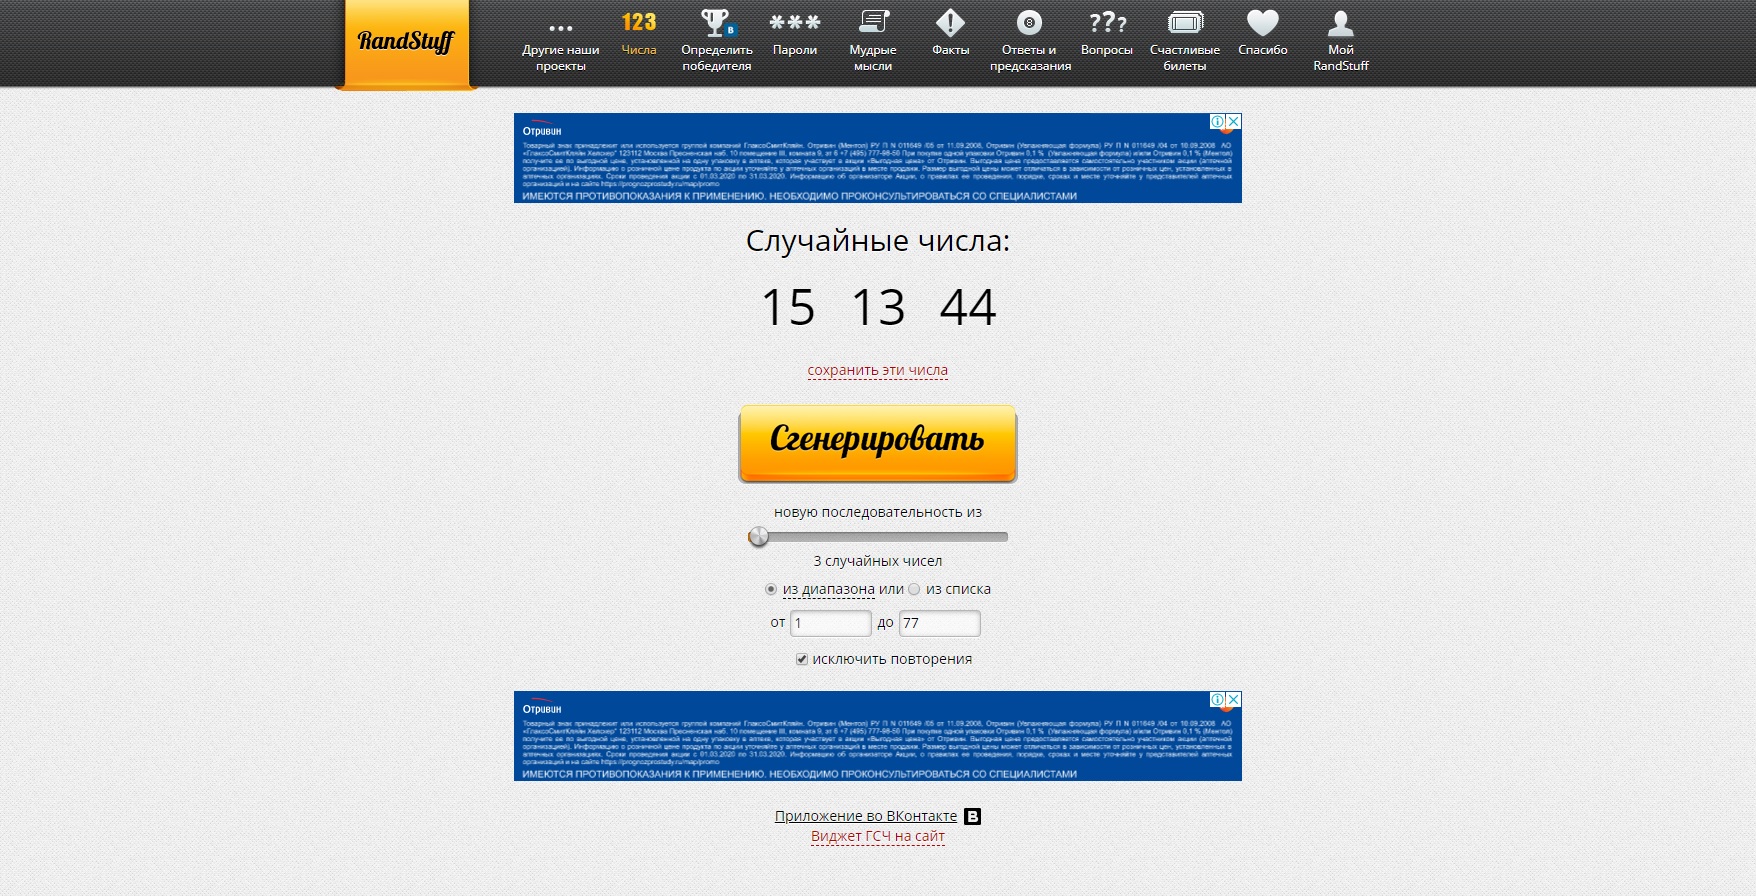Select the 123 numbers icon
This screenshot has width=1756, height=896.
639,22
